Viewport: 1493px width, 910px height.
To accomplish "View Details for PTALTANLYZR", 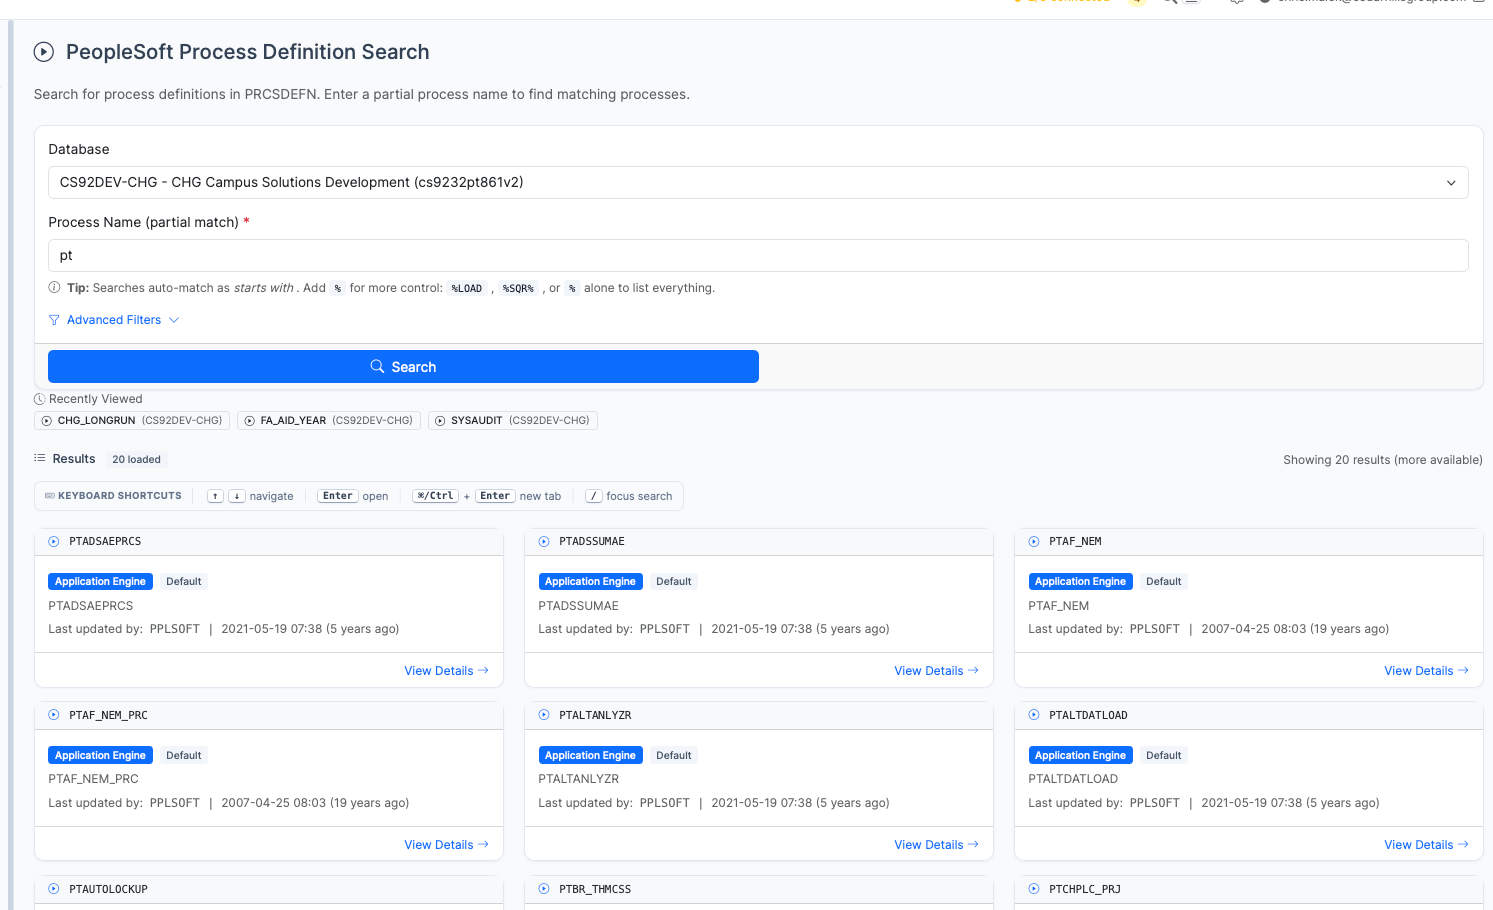I will (x=936, y=845).
